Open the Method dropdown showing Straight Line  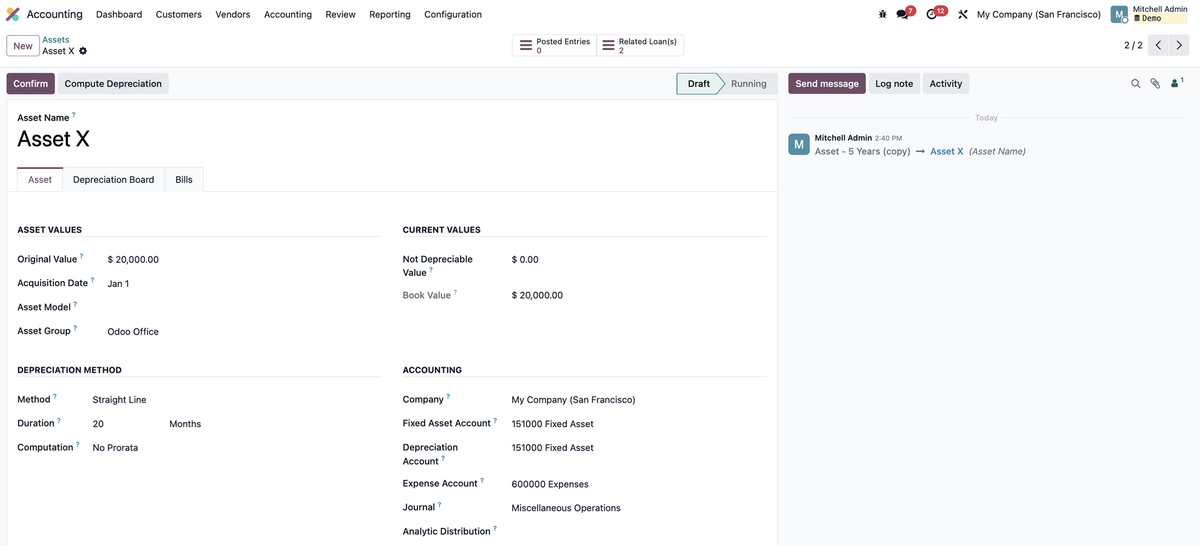236,399
